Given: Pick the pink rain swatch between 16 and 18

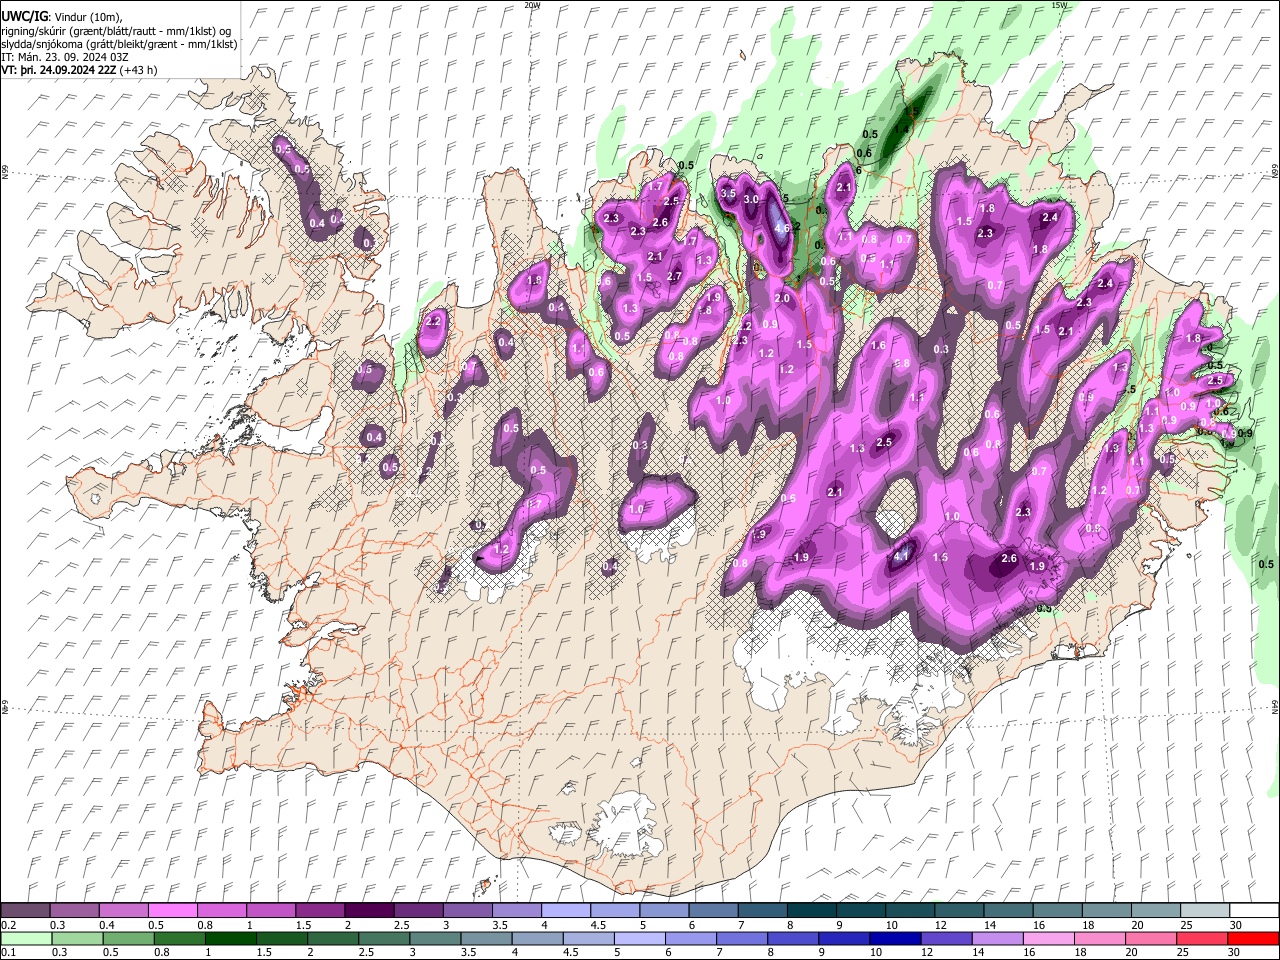Looking at the screenshot, I should click(x=1049, y=938).
